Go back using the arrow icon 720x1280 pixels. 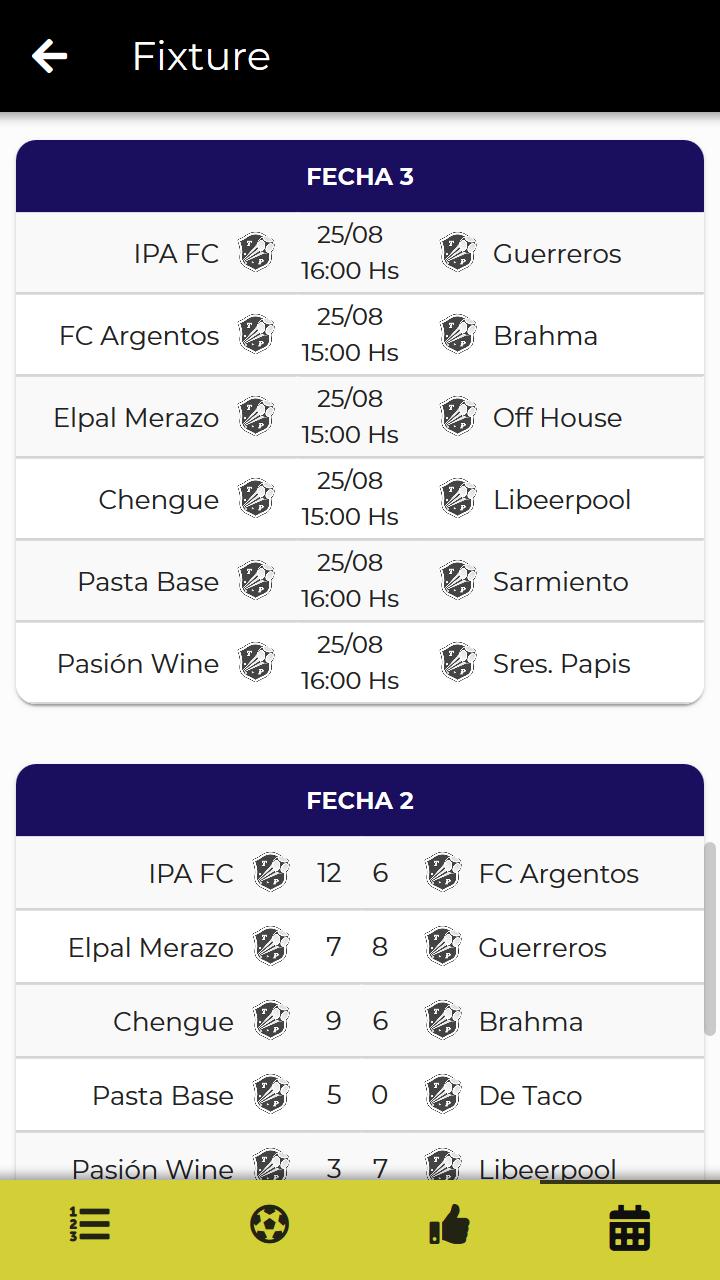coord(49,56)
